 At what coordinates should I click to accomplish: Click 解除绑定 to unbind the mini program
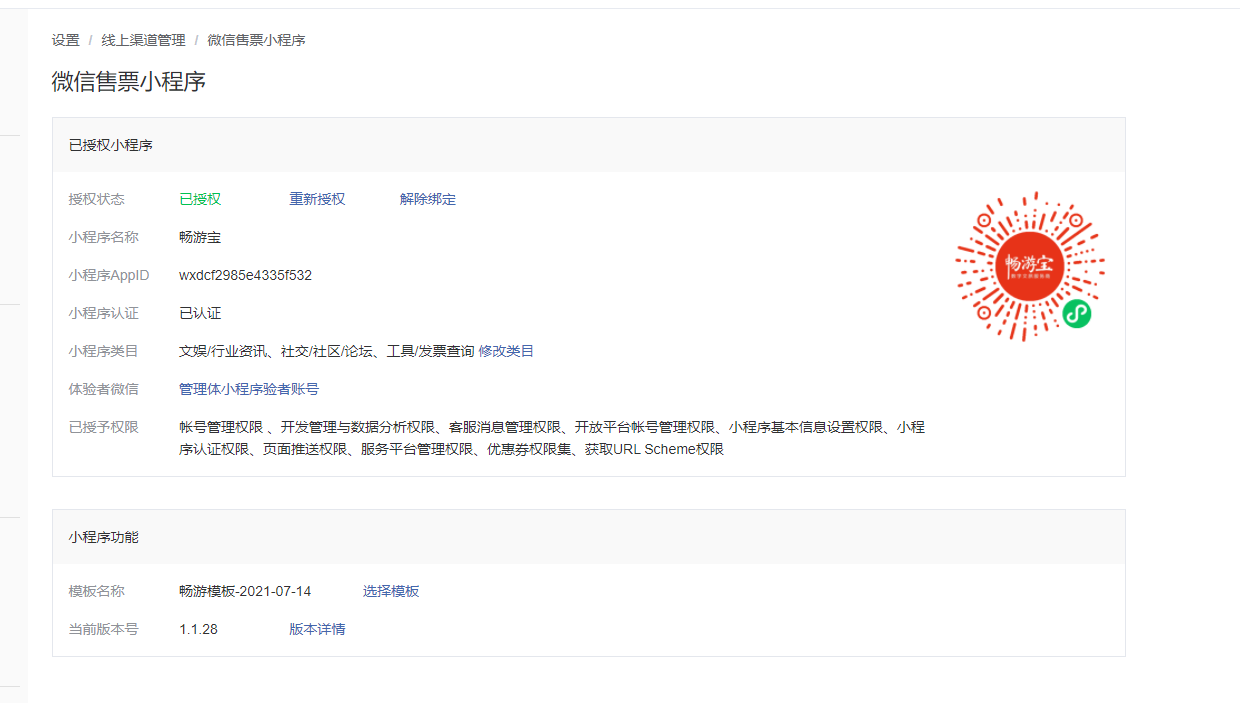pos(428,199)
